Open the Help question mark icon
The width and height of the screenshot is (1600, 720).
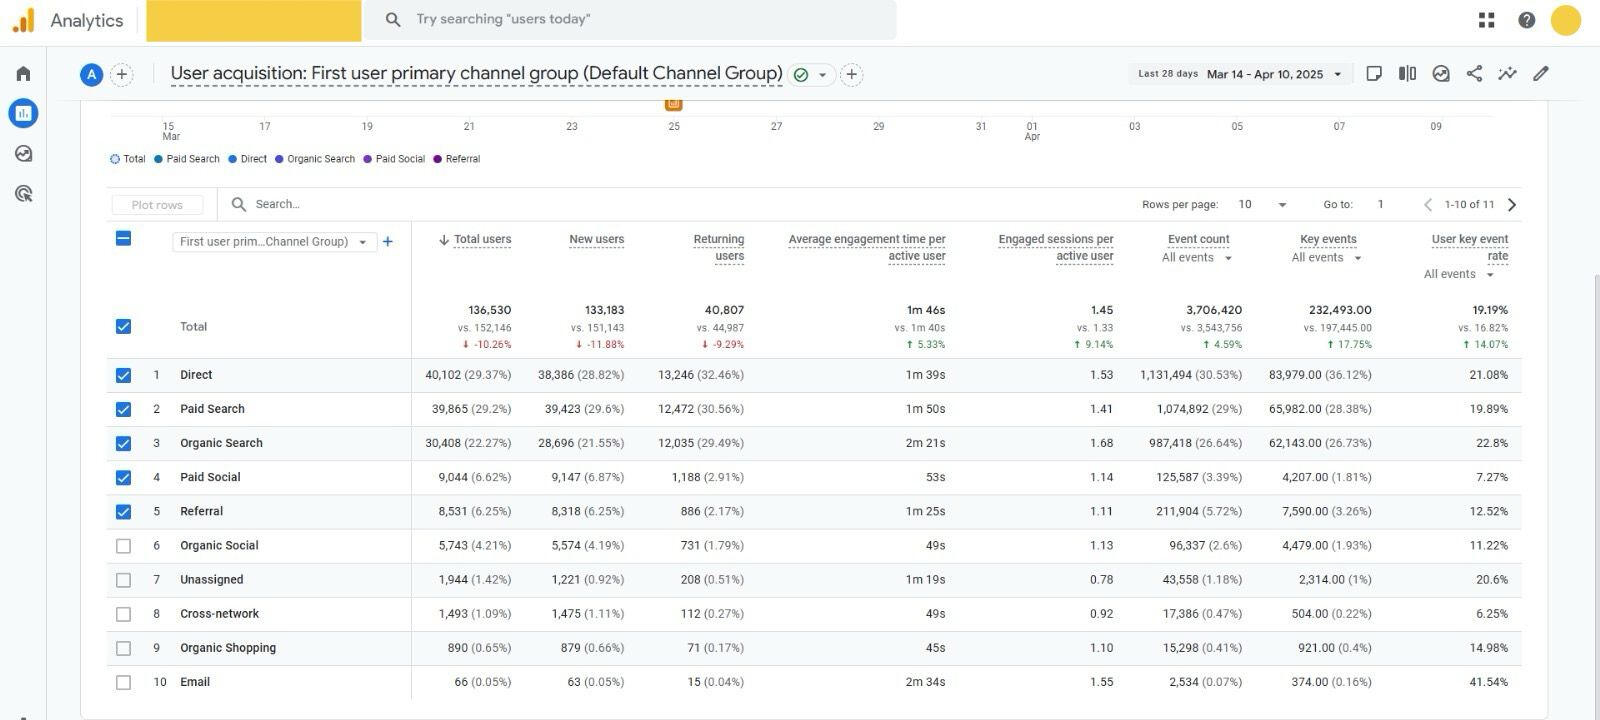1526,20
